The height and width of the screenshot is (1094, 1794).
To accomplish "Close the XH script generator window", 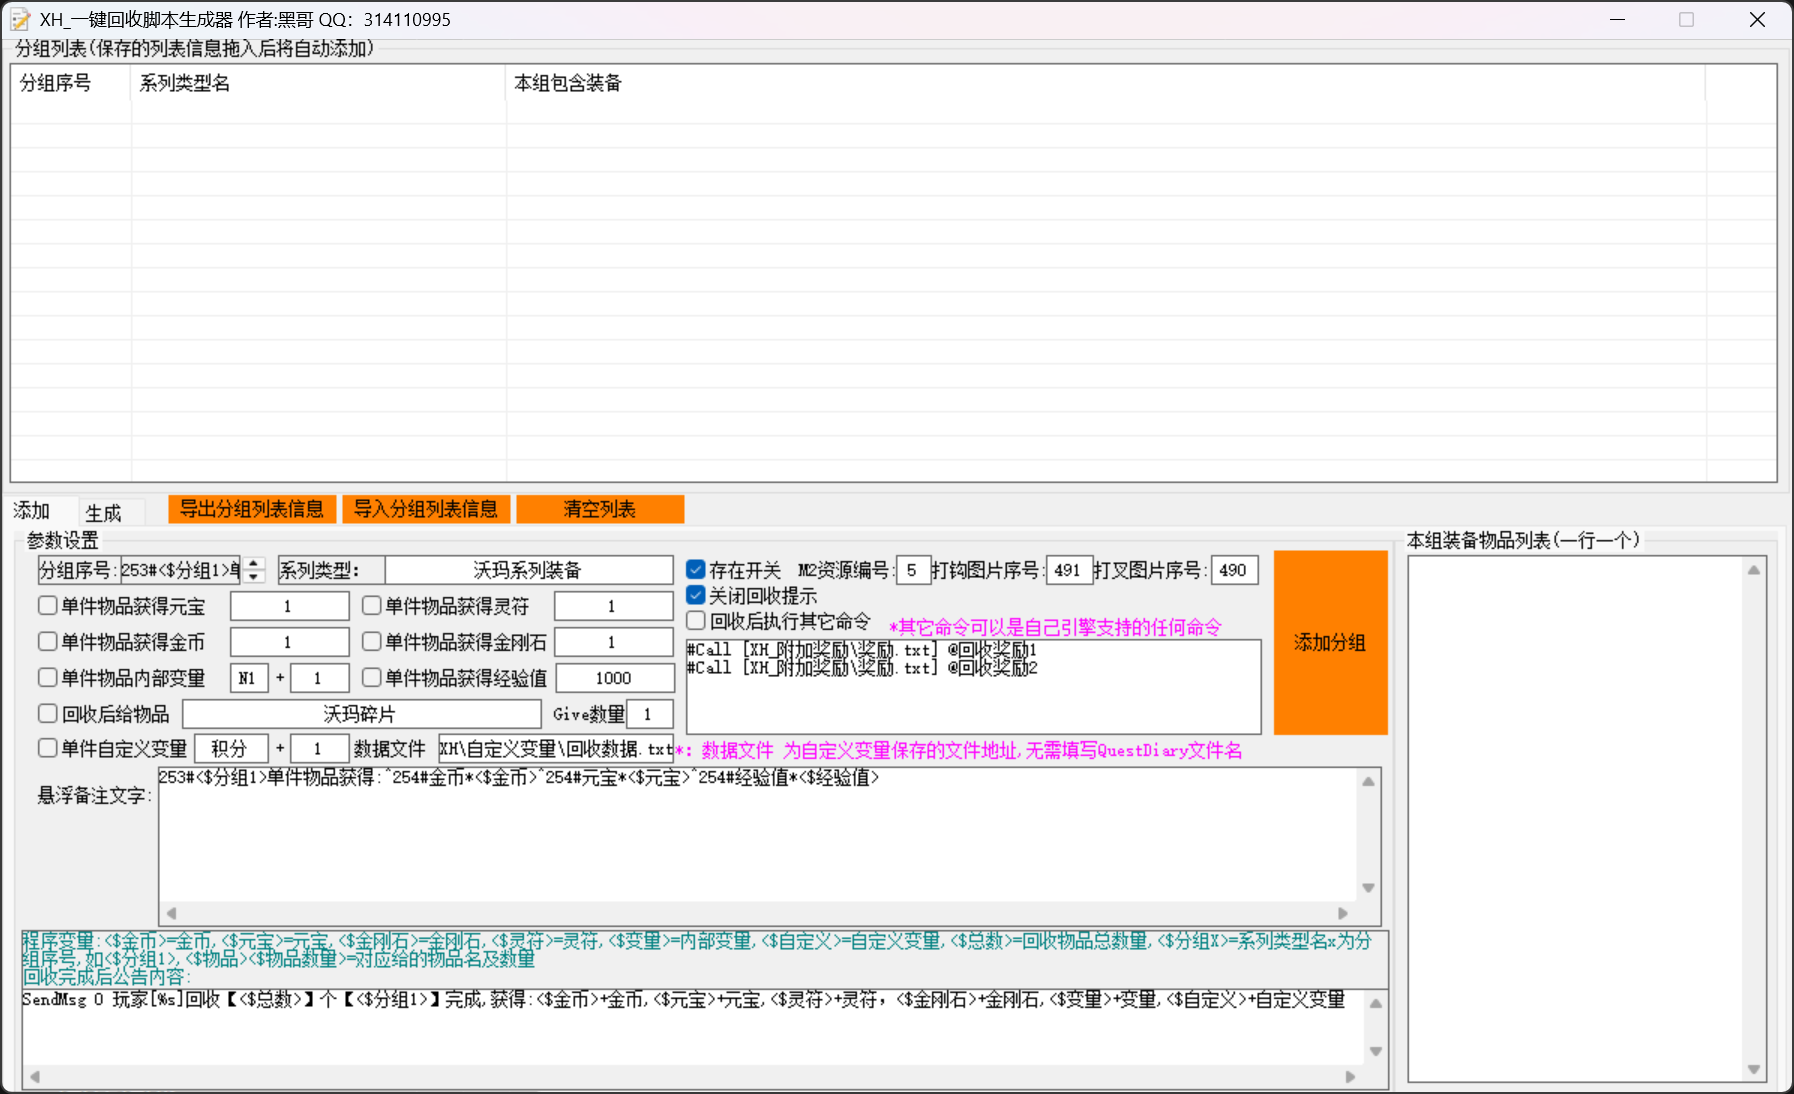I will 1757,20.
